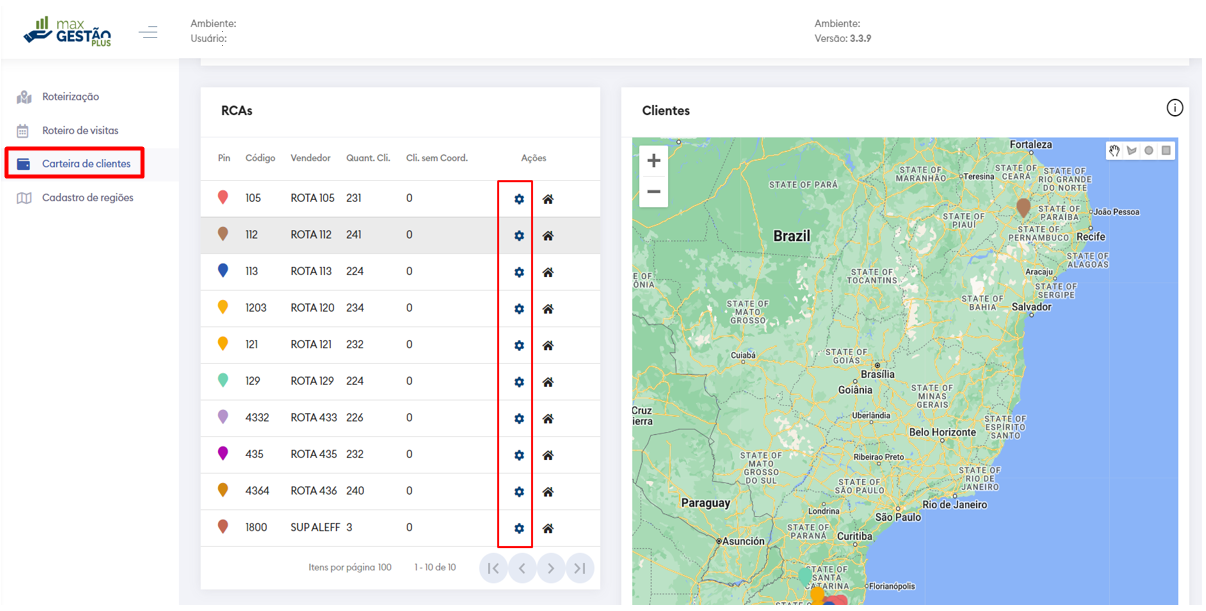Click the blue pin for ROTA 113
This screenshot has height=611, width=1206.
(x=223, y=271)
